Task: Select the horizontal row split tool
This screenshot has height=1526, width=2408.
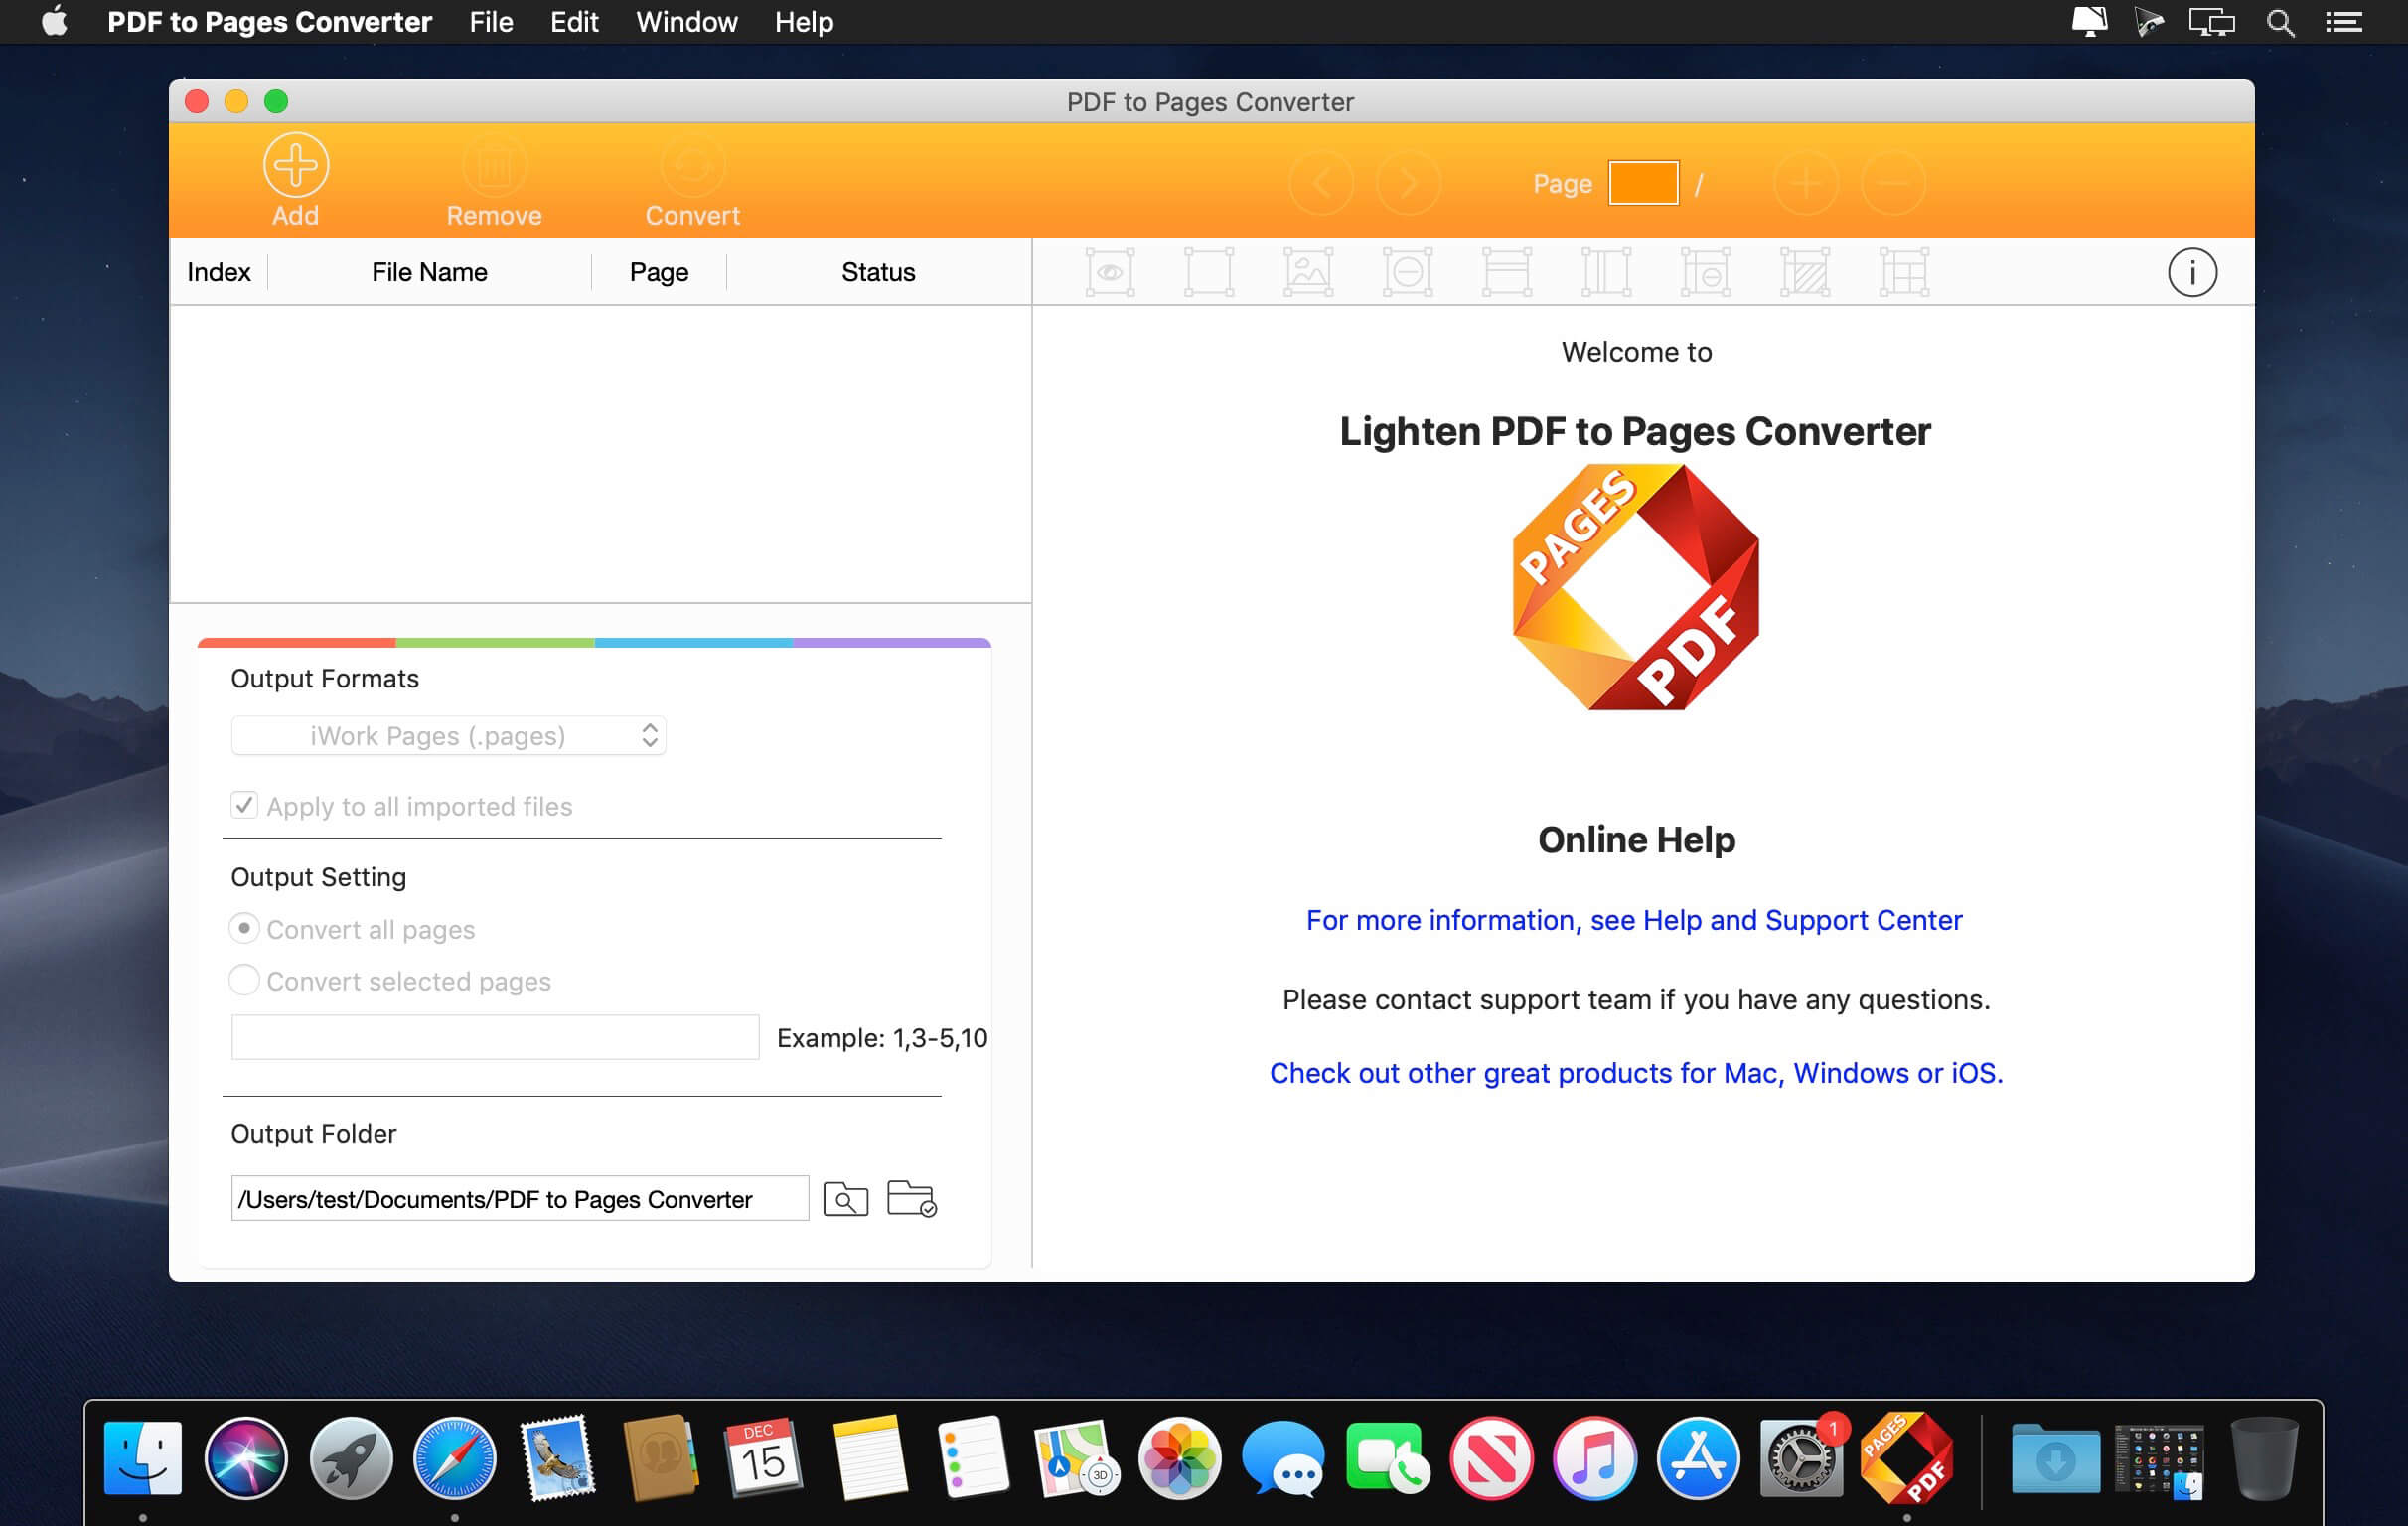Action: coord(1506,272)
